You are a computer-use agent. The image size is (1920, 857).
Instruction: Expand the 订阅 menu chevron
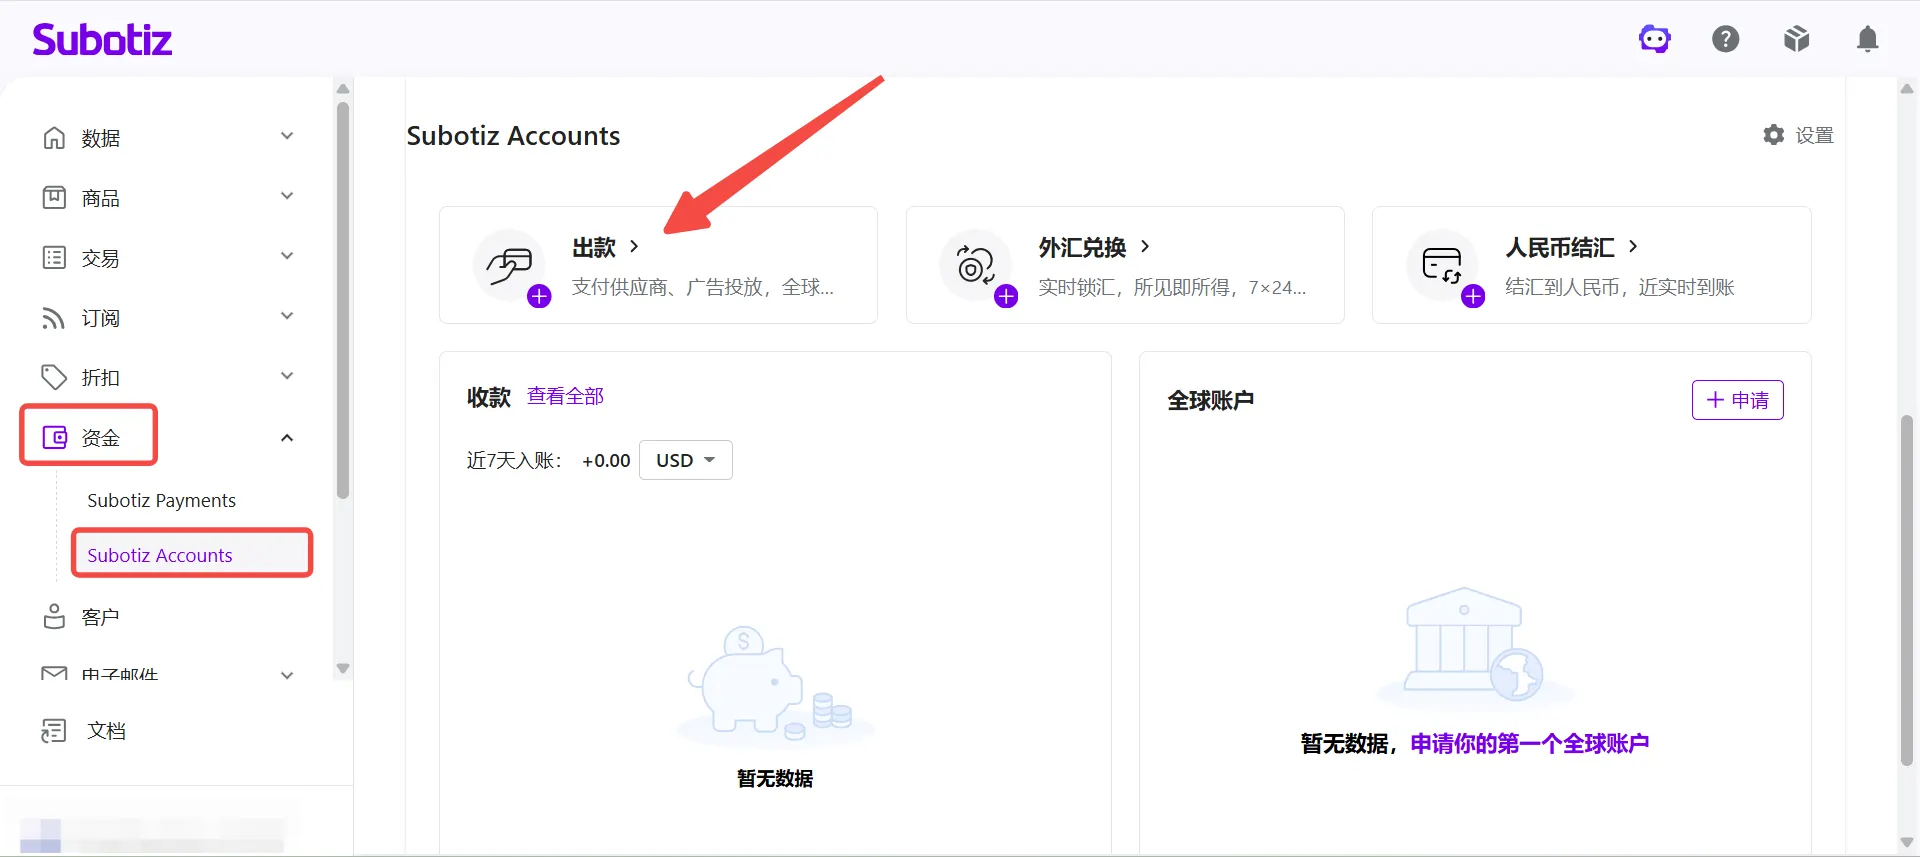tap(287, 316)
